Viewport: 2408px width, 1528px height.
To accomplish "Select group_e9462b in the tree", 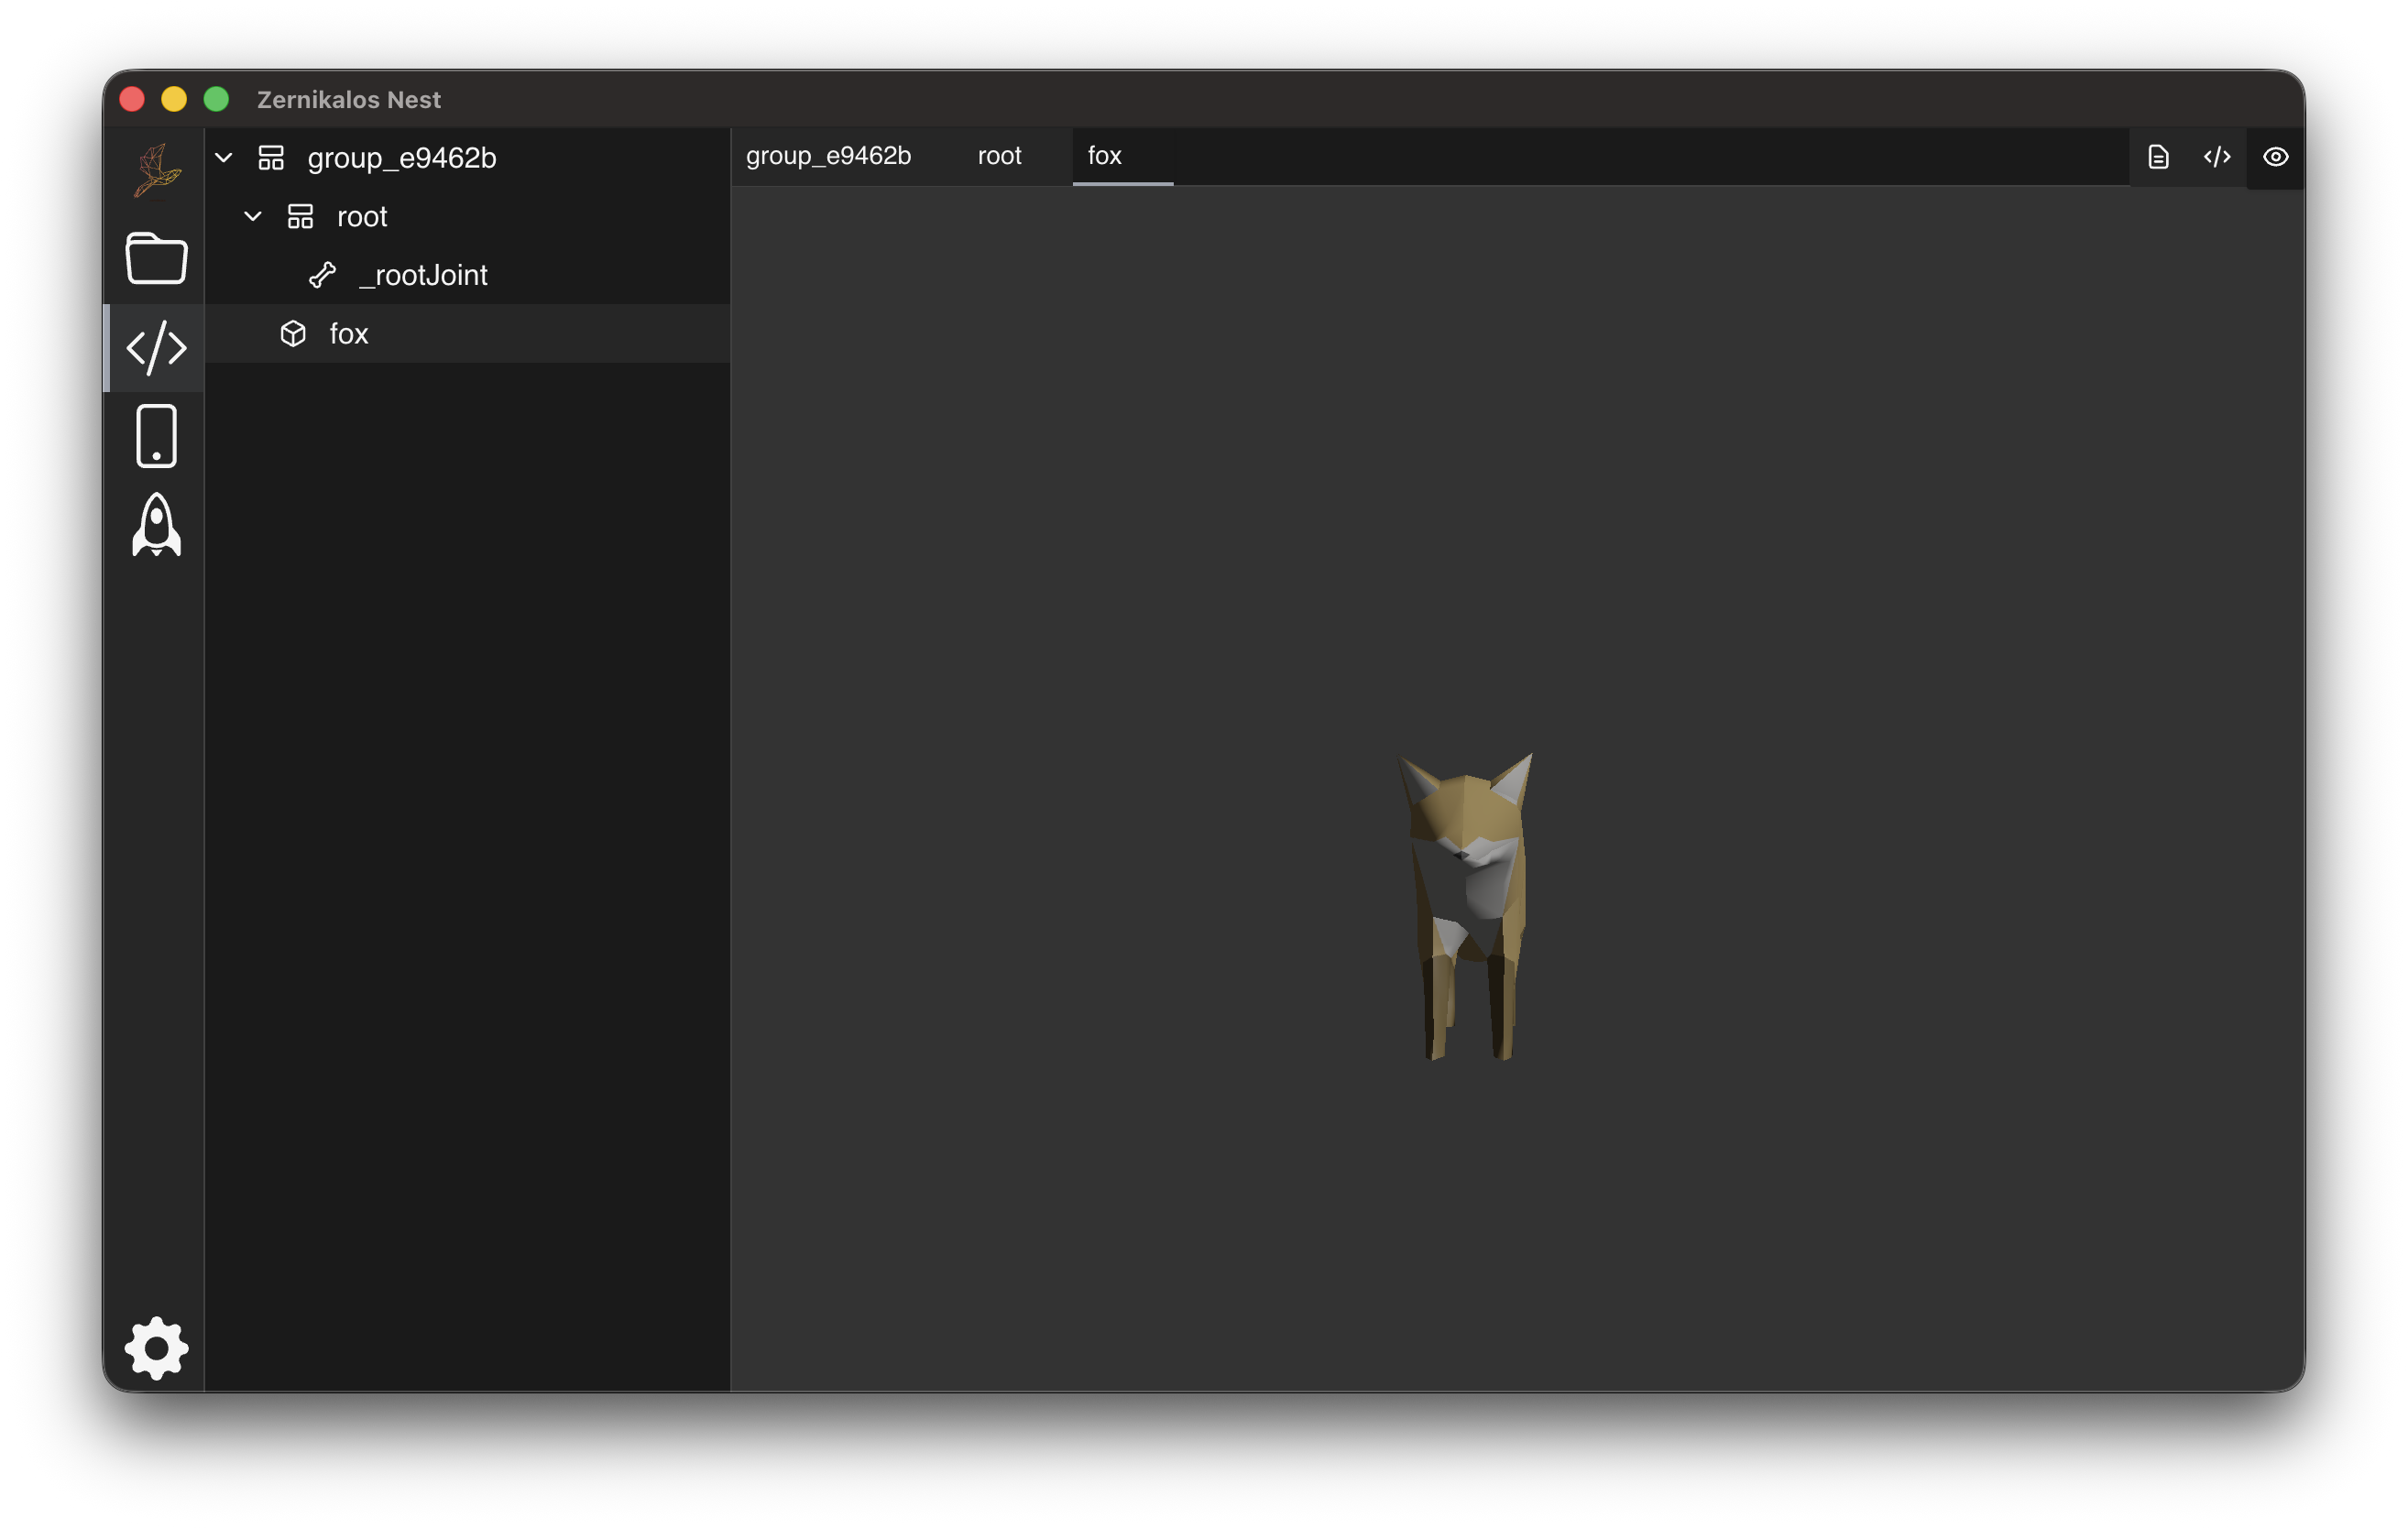I will pyautogui.click(x=401, y=158).
